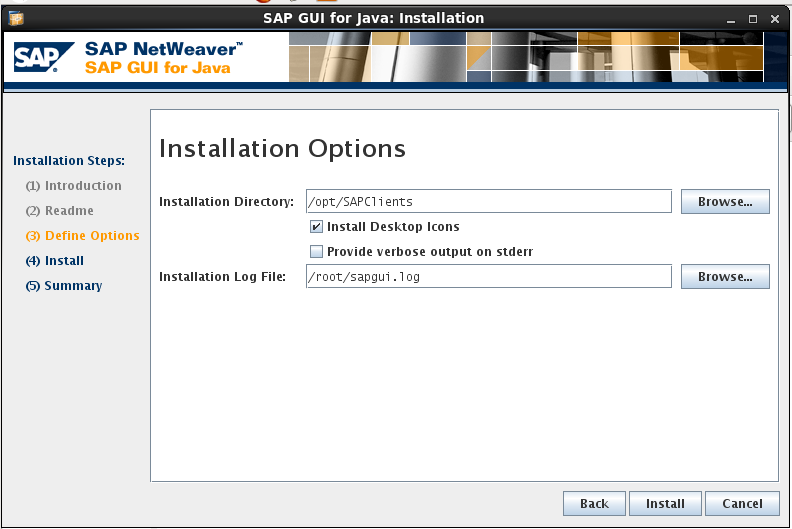
Task: Click the installer package icon in title bar
Action: 16,19
